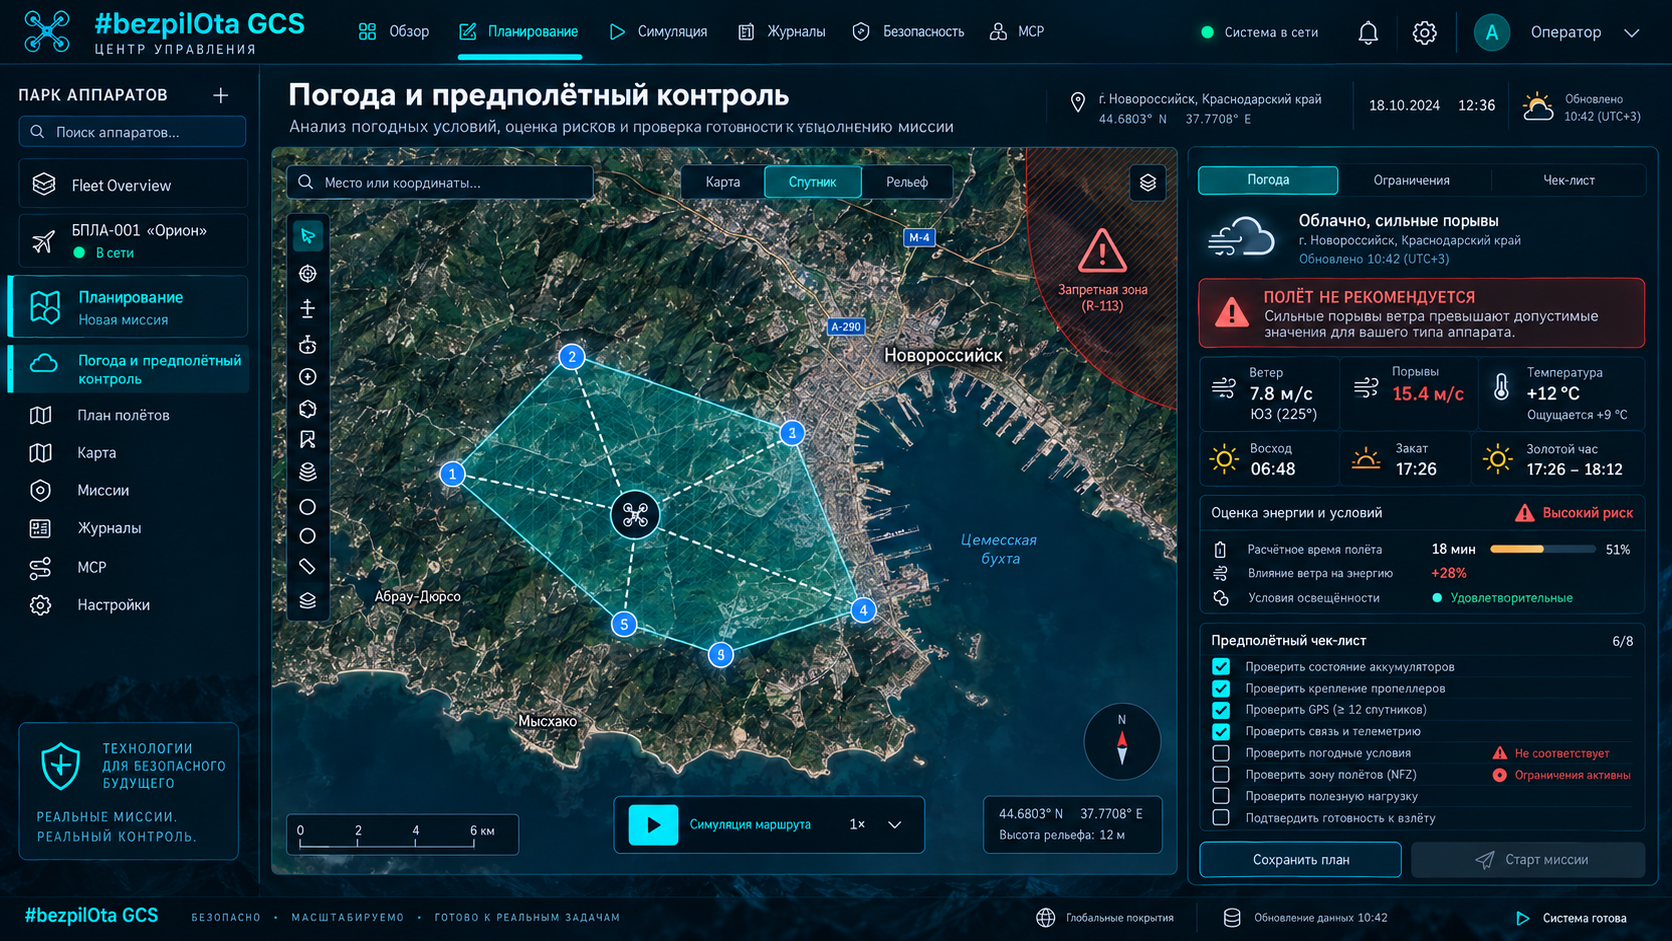The image size is (1672, 941).
Task: Play the Симуляция маршрута
Action: (x=653, y=825)
